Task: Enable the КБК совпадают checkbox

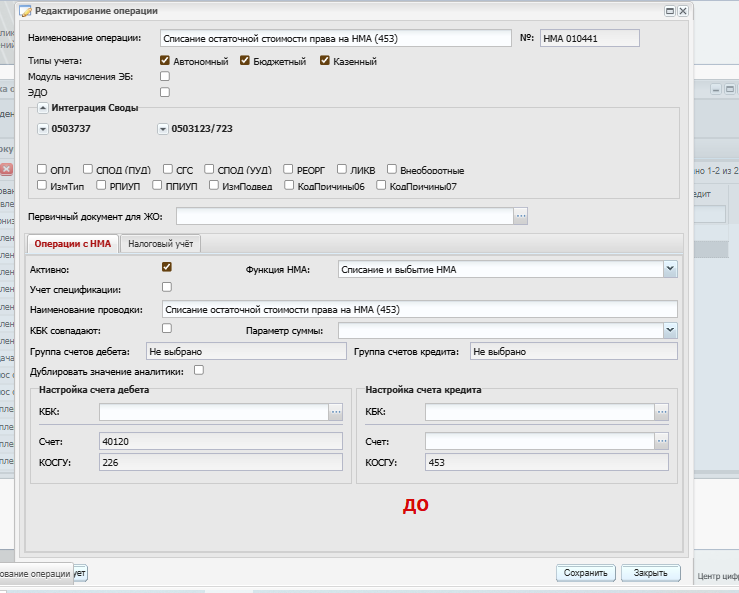Action: click(166, 328)
